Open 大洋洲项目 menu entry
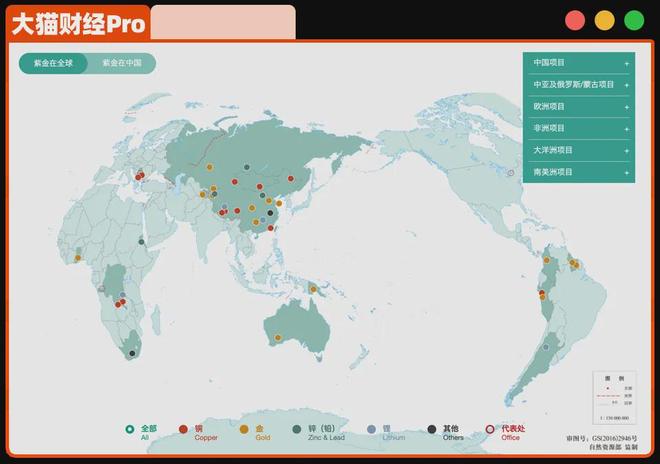 tap(580, 150)
